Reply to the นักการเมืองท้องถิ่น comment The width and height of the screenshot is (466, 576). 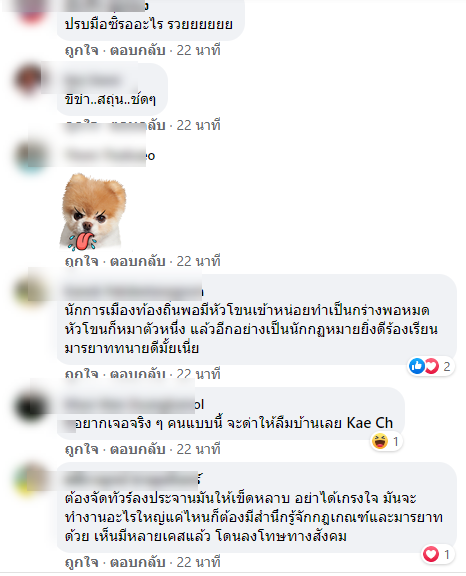(x=138, y=374)
